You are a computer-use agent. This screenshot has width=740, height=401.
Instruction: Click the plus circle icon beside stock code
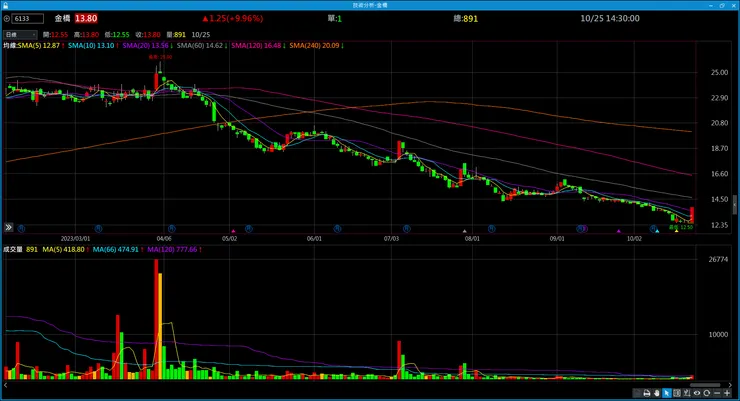pyautogui.click(x=7, y=19)
